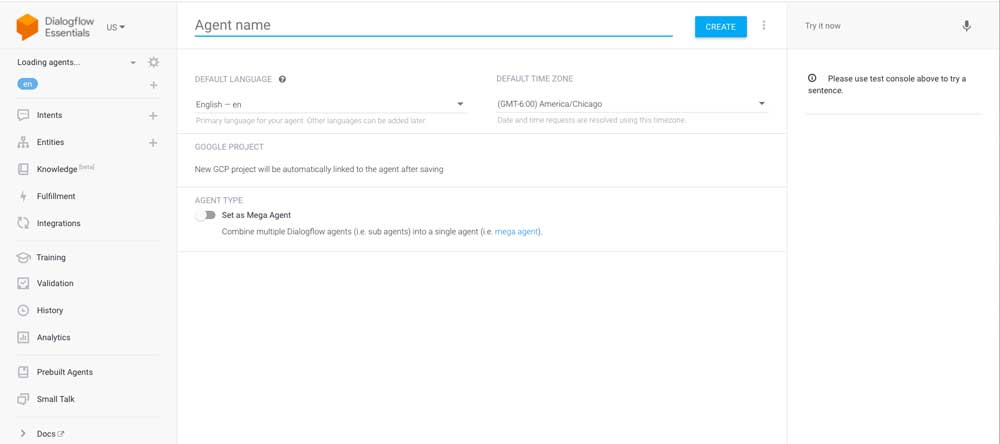Go to Analytics in the sidebar

54,337
